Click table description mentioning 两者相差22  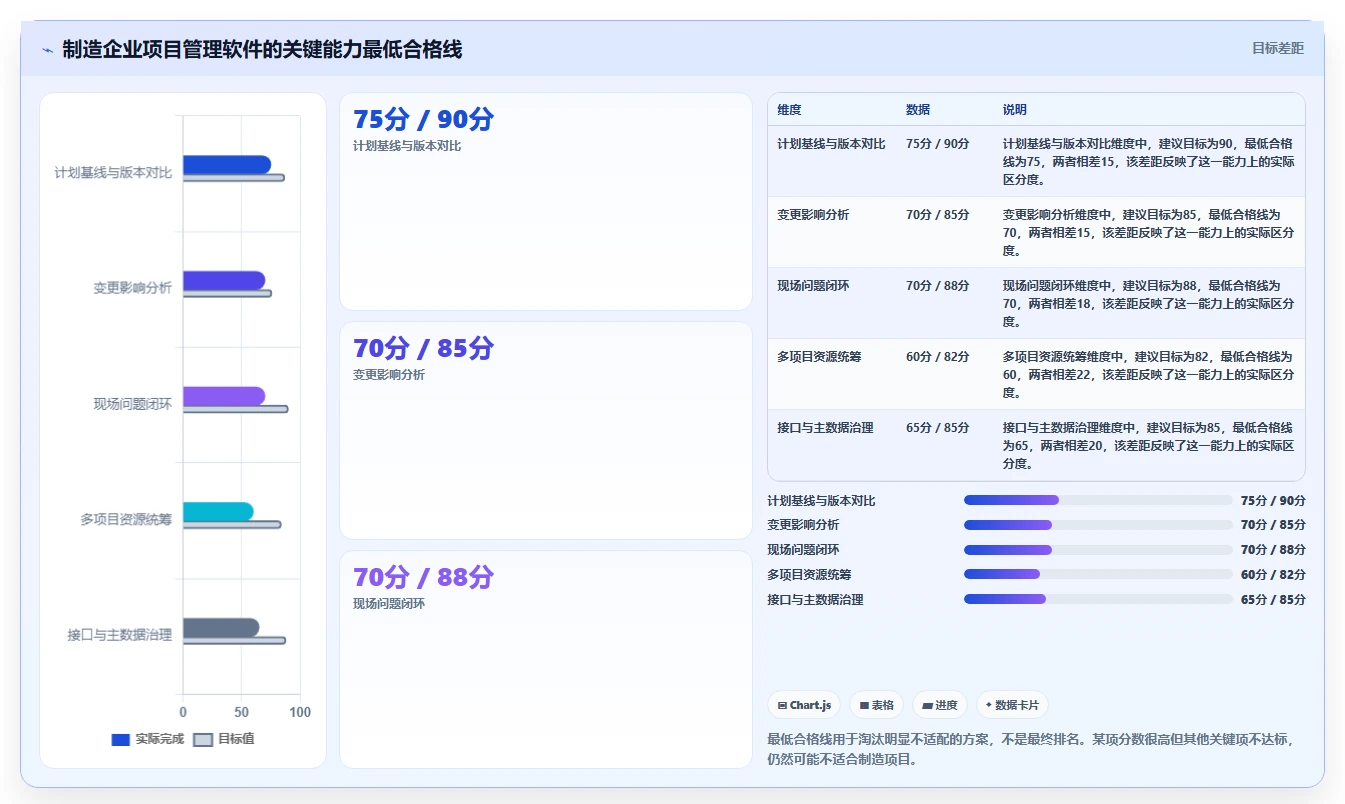(1148, 375)
